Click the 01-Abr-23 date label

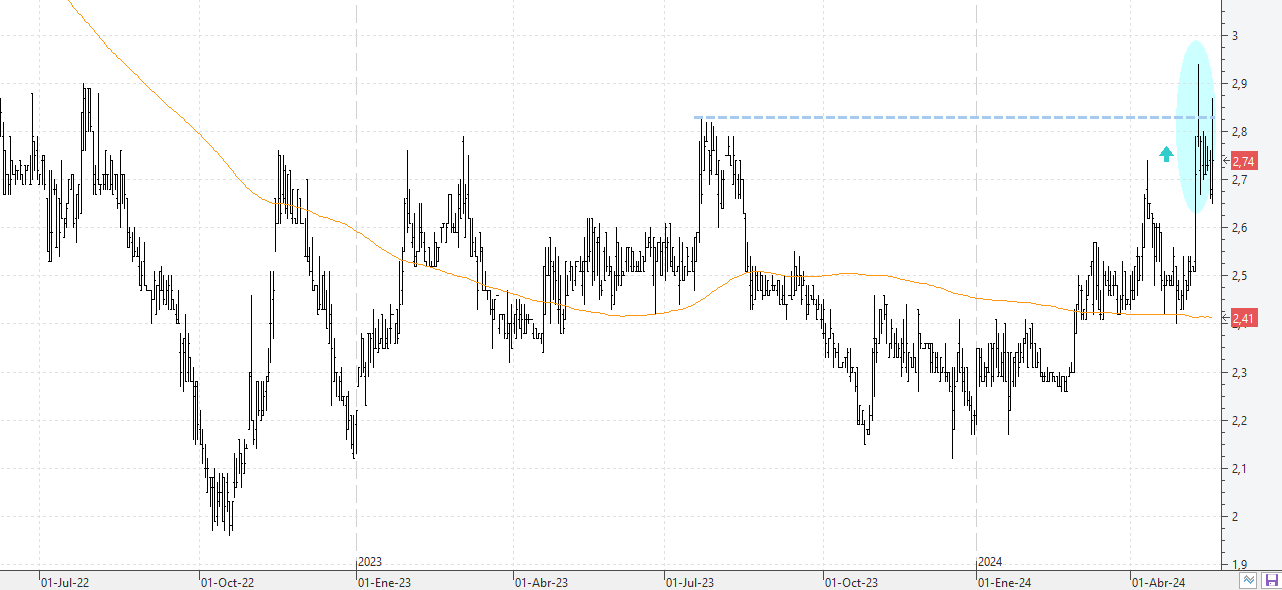point(540,581)
